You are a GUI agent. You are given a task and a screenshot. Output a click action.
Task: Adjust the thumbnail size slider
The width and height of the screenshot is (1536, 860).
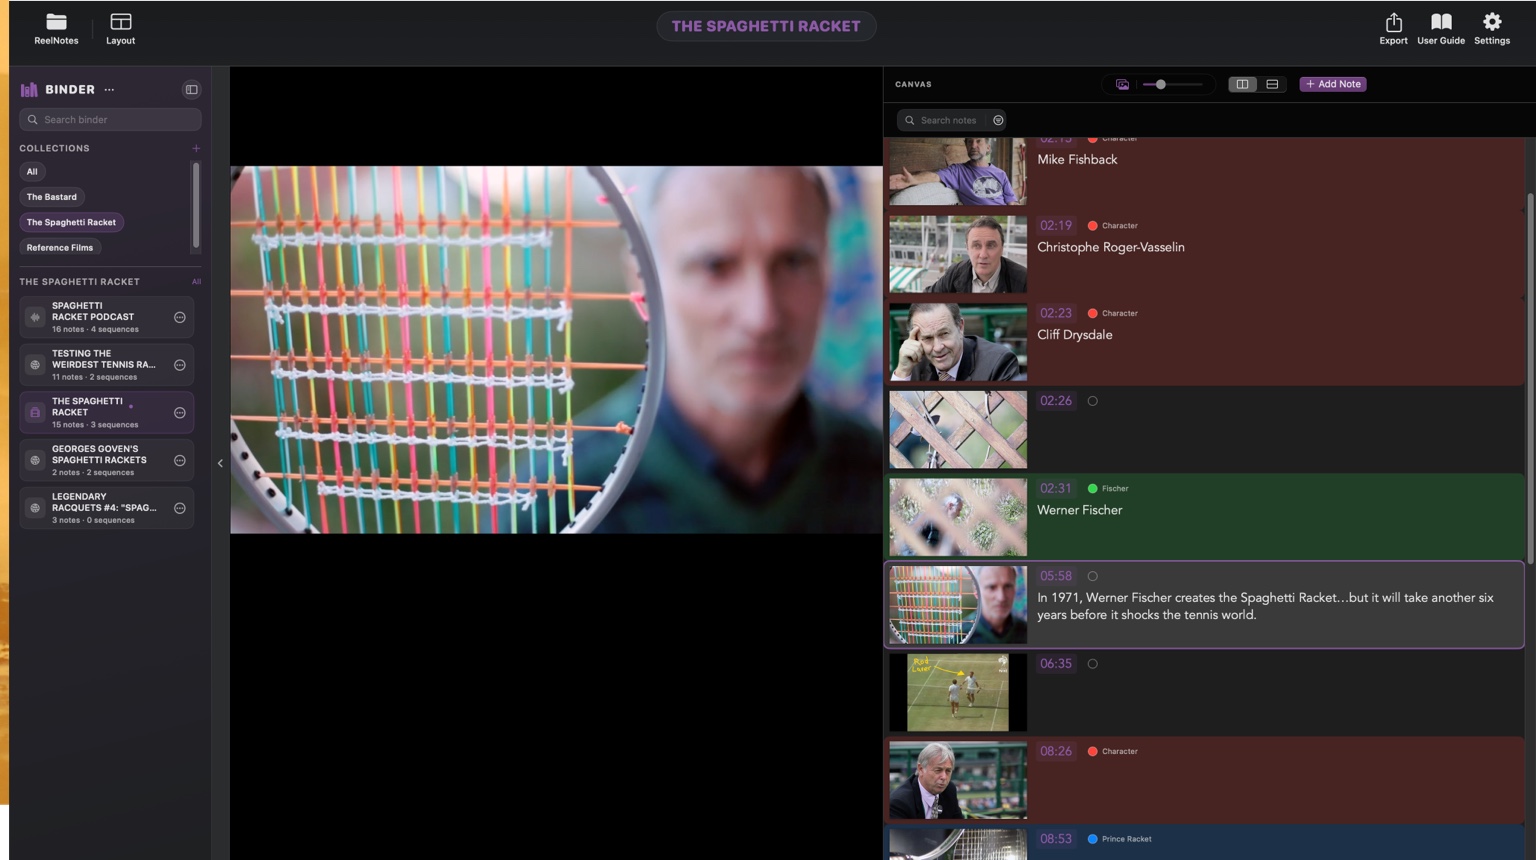tap(1173, 84)
